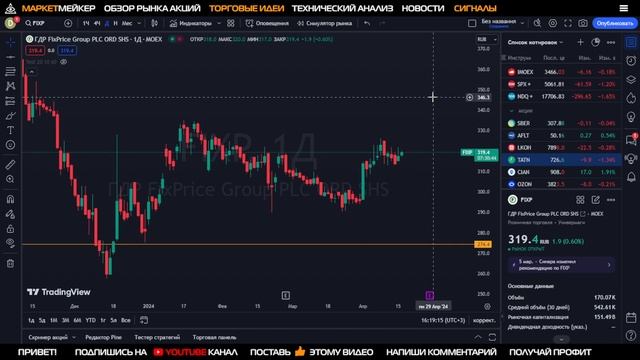Screen dimensions: 640x360
Task: Expand the timeframe dropdown arrow
Action: [139, 23]
